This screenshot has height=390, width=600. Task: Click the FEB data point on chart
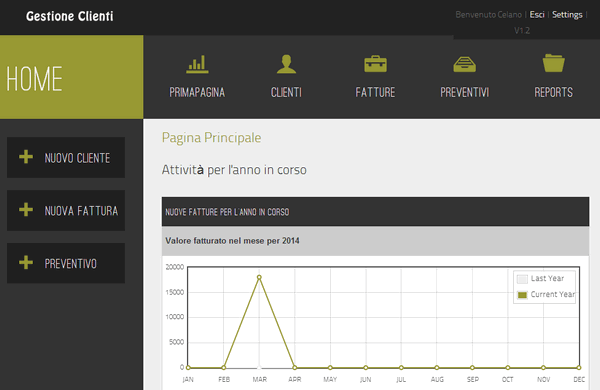(x=223, y=368)
